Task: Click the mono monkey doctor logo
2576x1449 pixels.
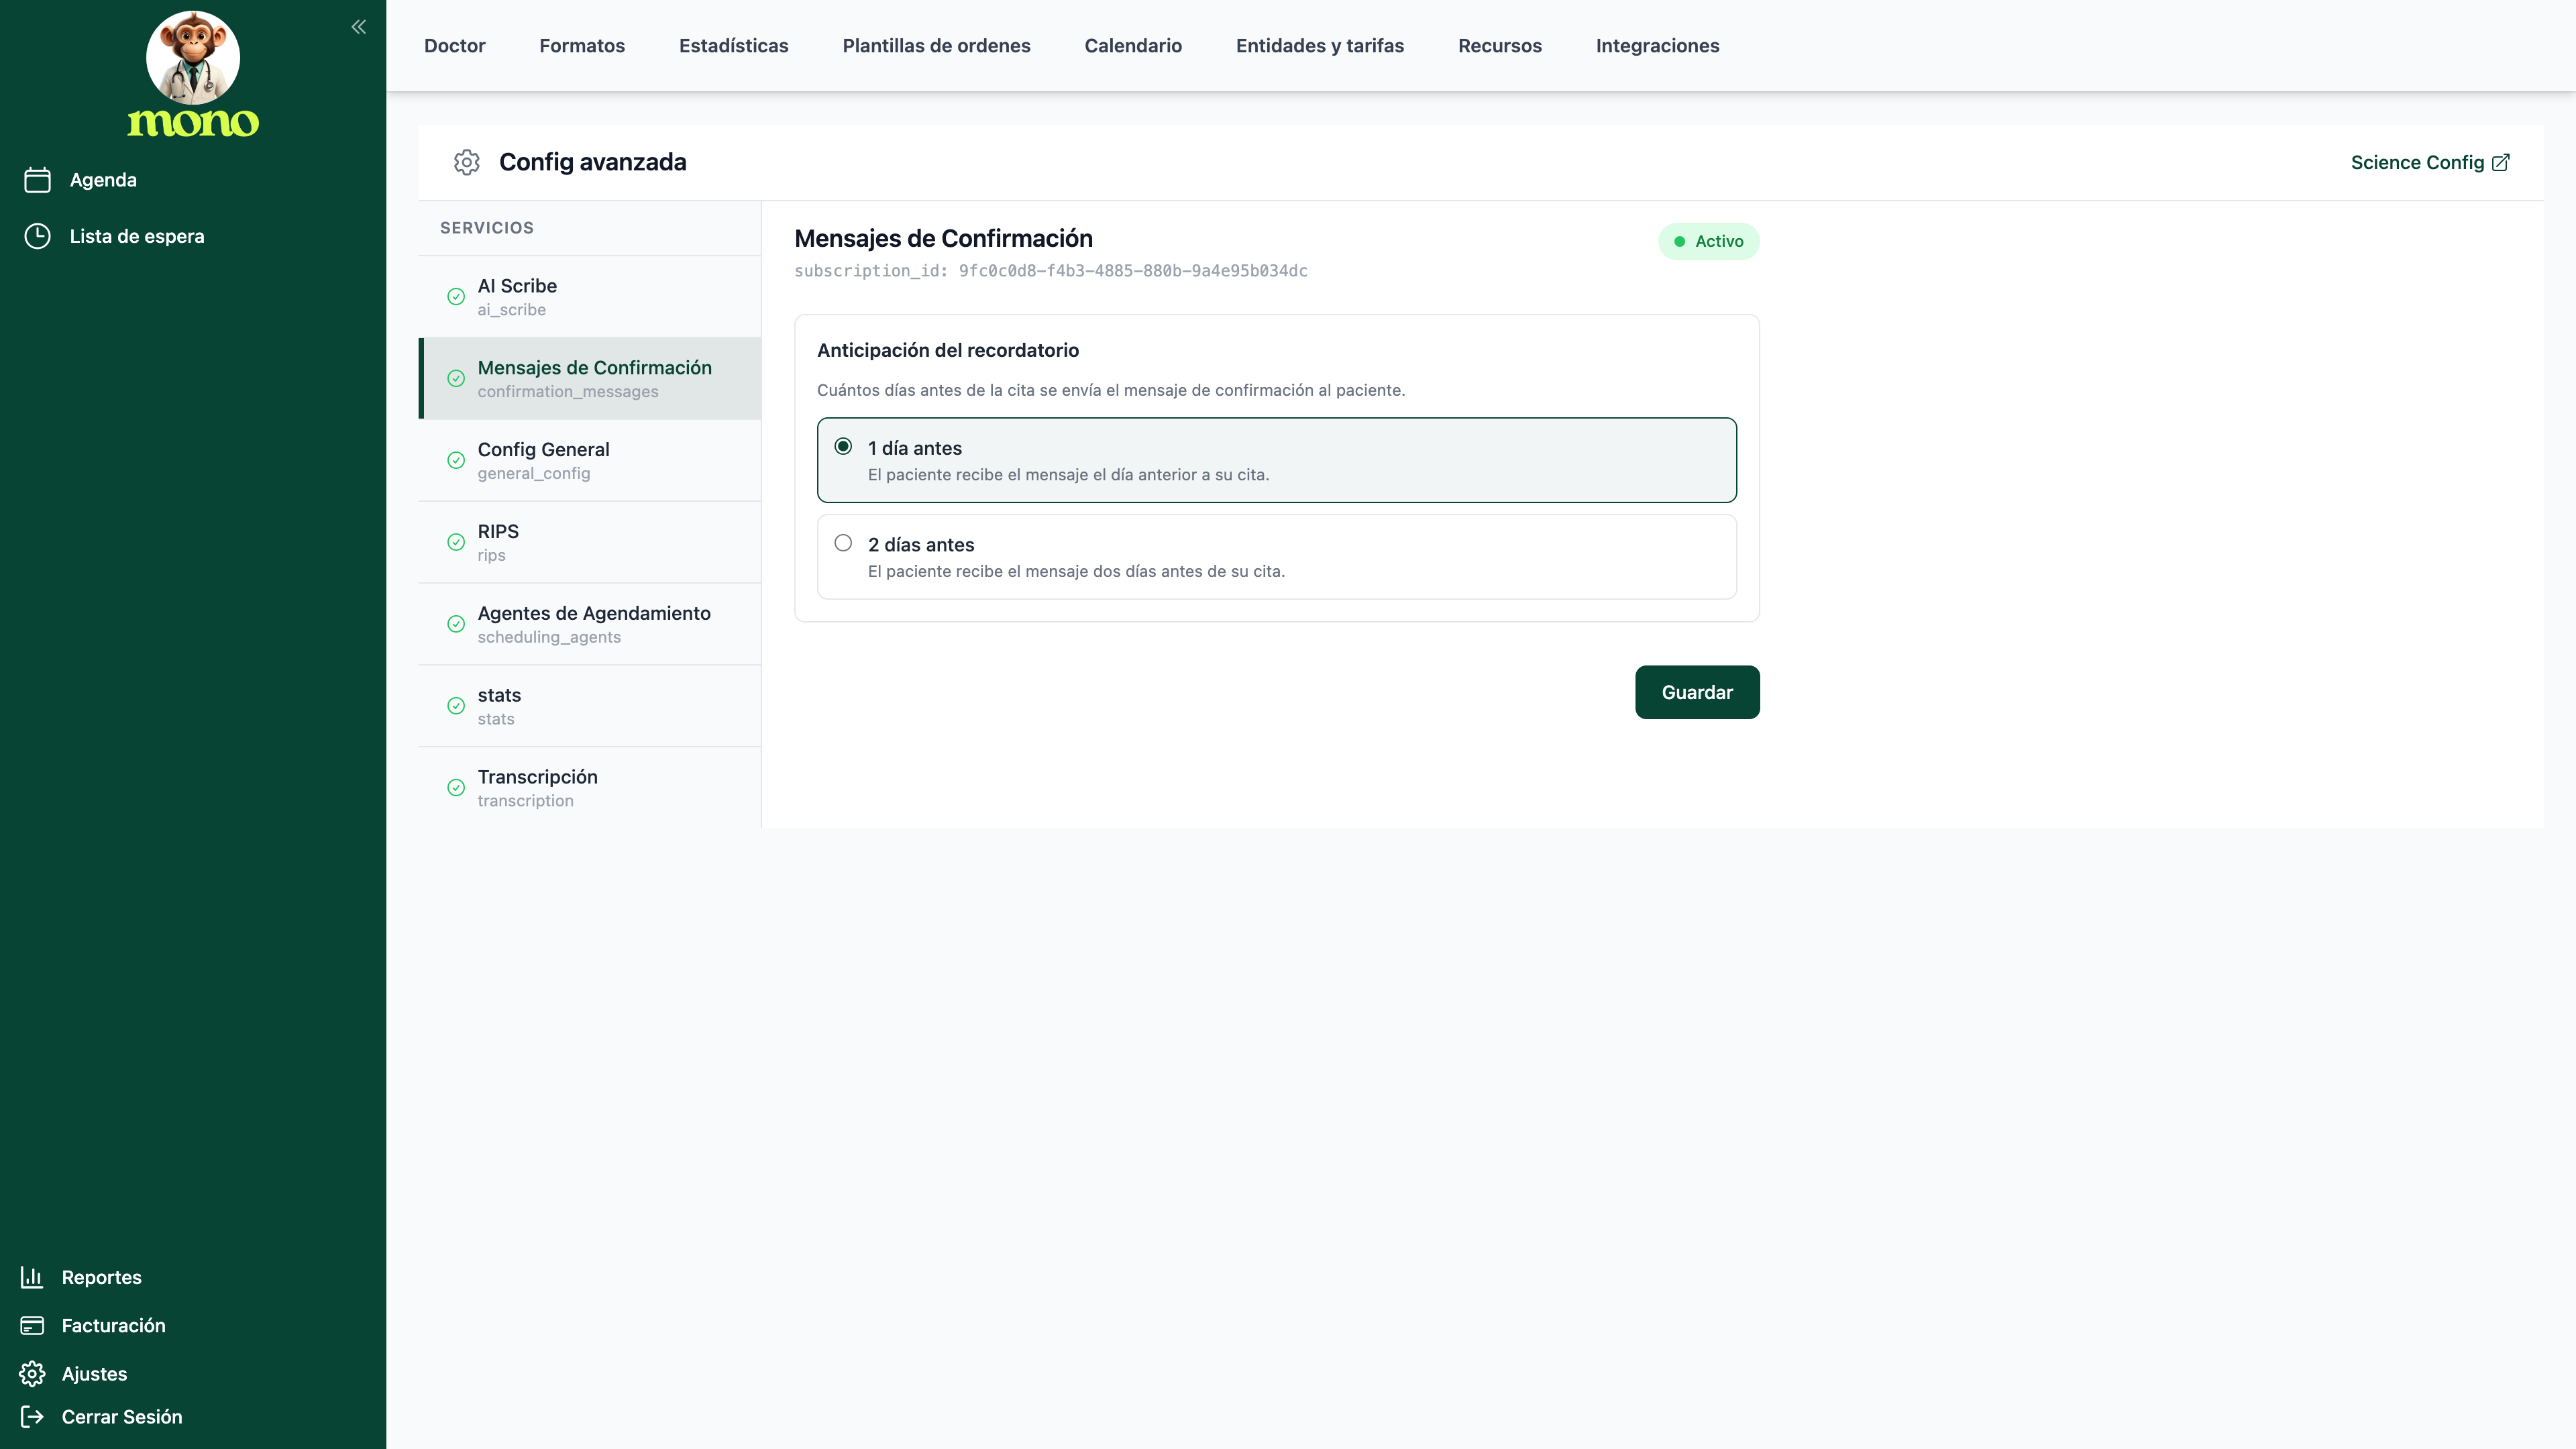Action: point(193,74)
